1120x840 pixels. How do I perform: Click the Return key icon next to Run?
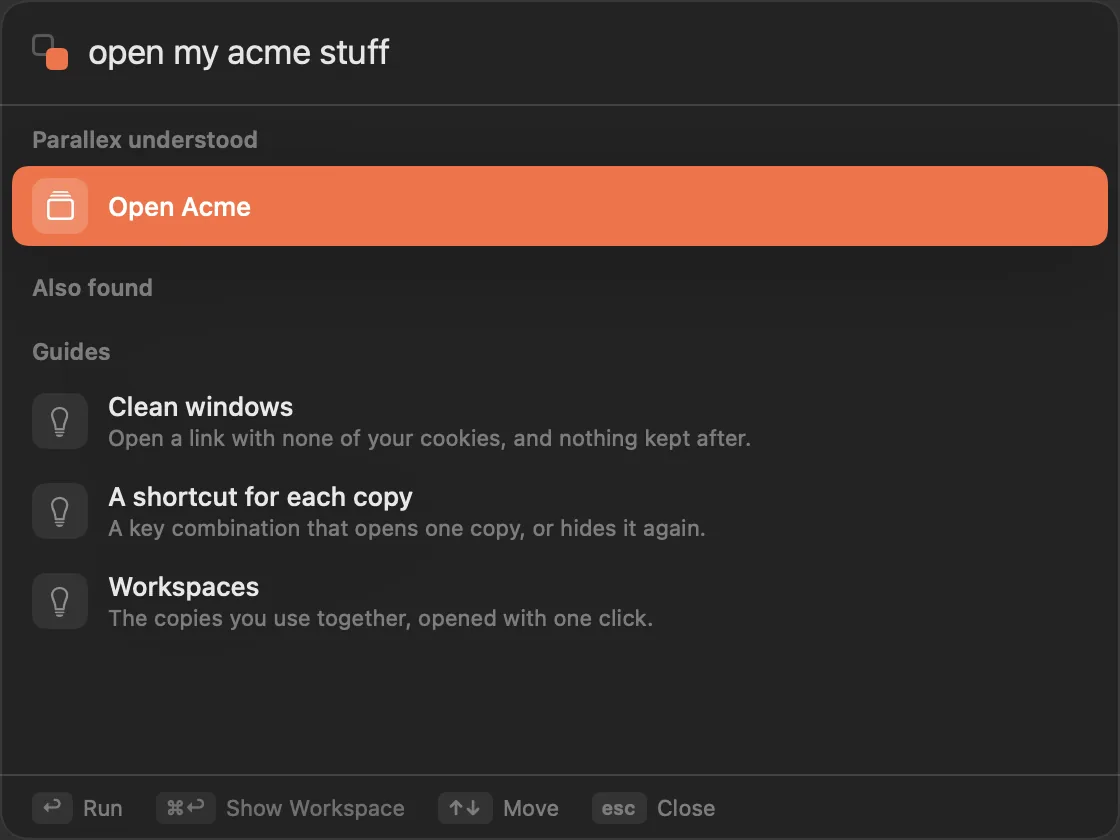click(52, 808)
